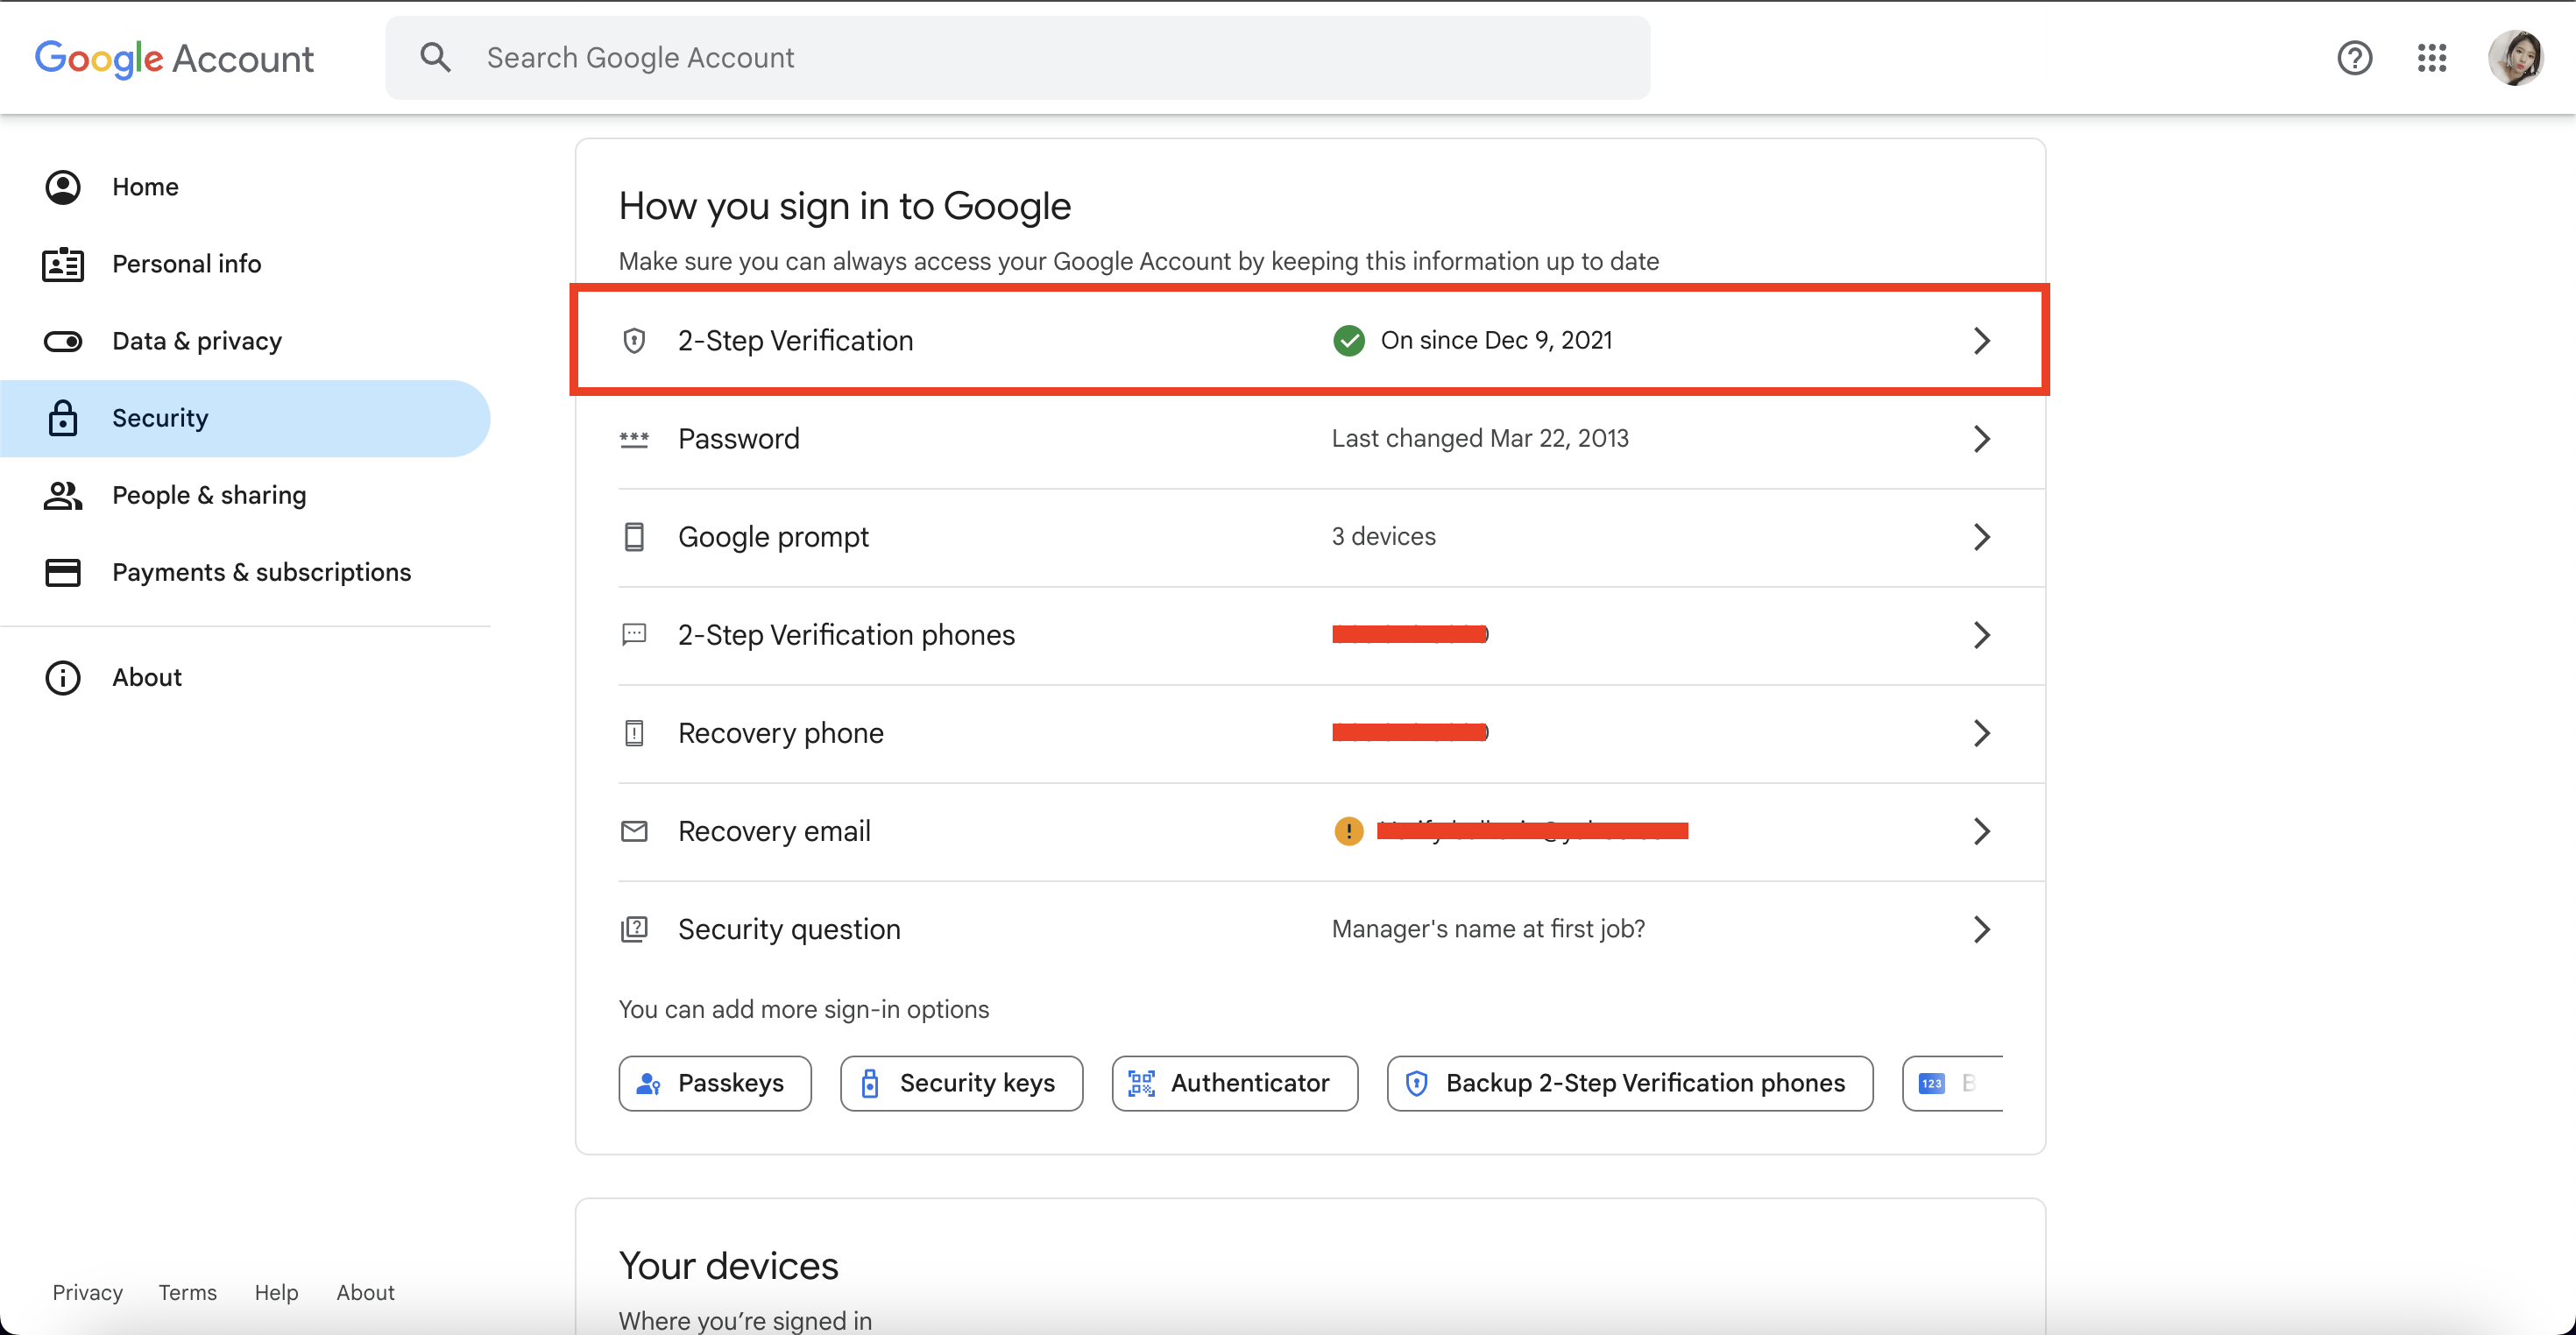Click the Google prompt phone icon
Image resolution: width=2576 pixels, height=1335 pixels.
point(634,537)
